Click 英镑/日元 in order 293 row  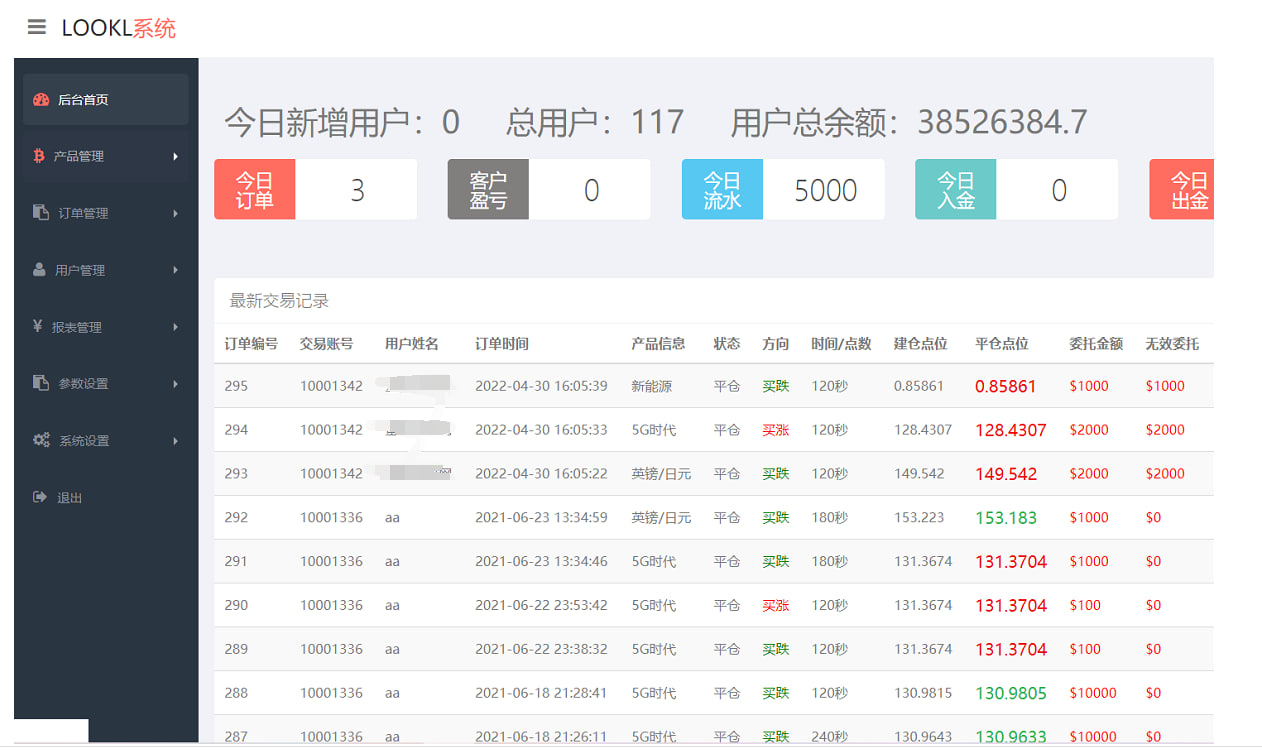coord(661,474)
